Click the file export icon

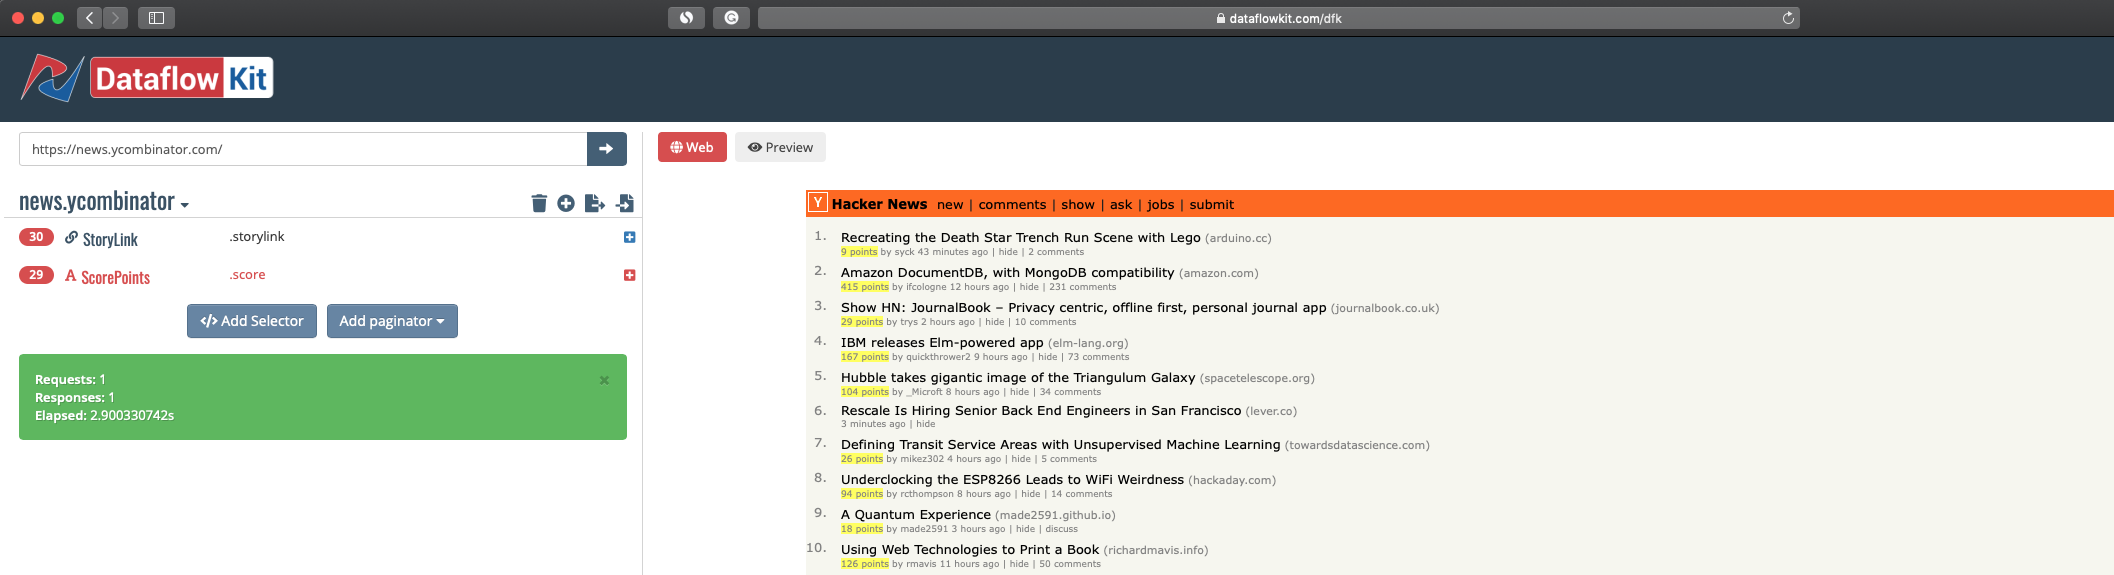pyautogui.click(x=595, y=203)
